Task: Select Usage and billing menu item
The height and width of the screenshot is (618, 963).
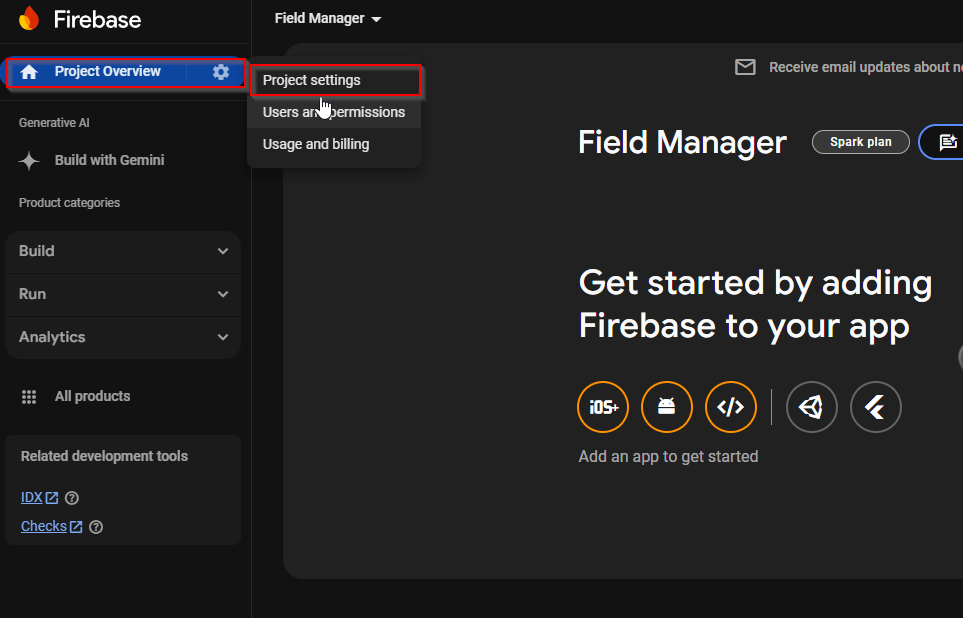Action: tap(335, 144)
